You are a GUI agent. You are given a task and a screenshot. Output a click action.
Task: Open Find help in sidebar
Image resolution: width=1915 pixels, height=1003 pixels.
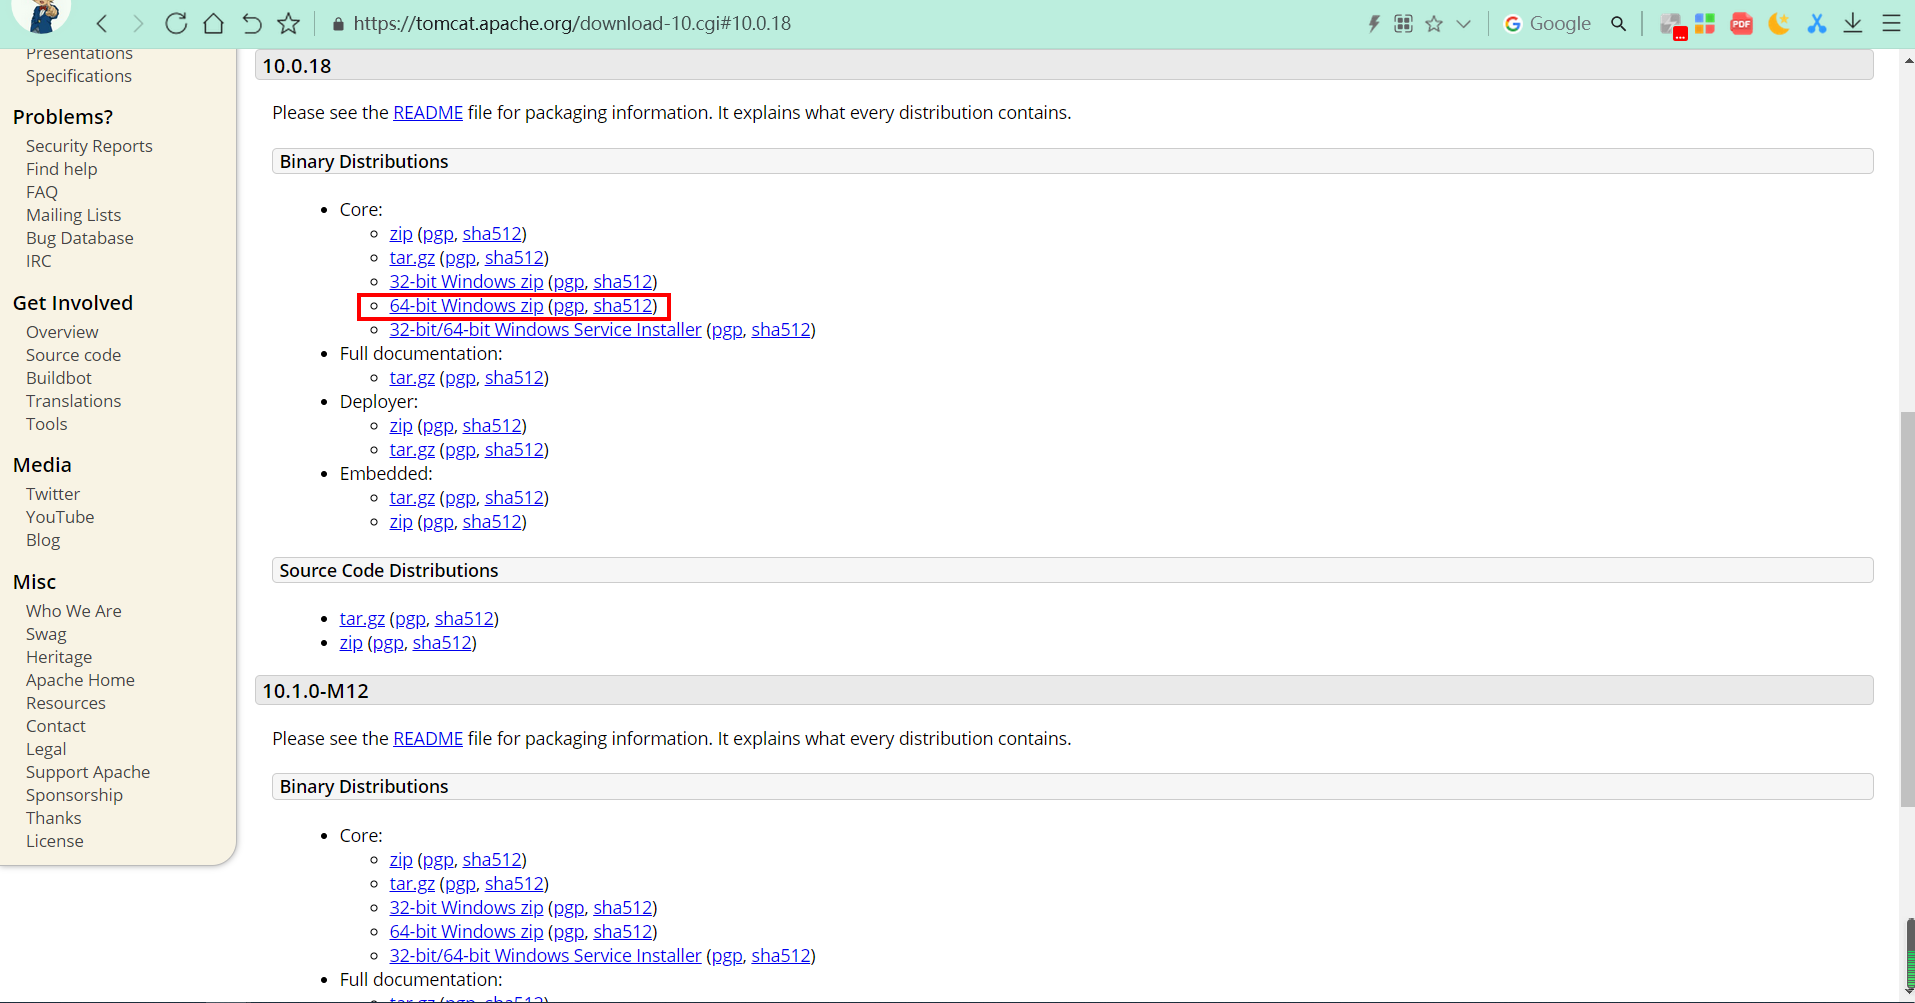[x=62, y=169]
